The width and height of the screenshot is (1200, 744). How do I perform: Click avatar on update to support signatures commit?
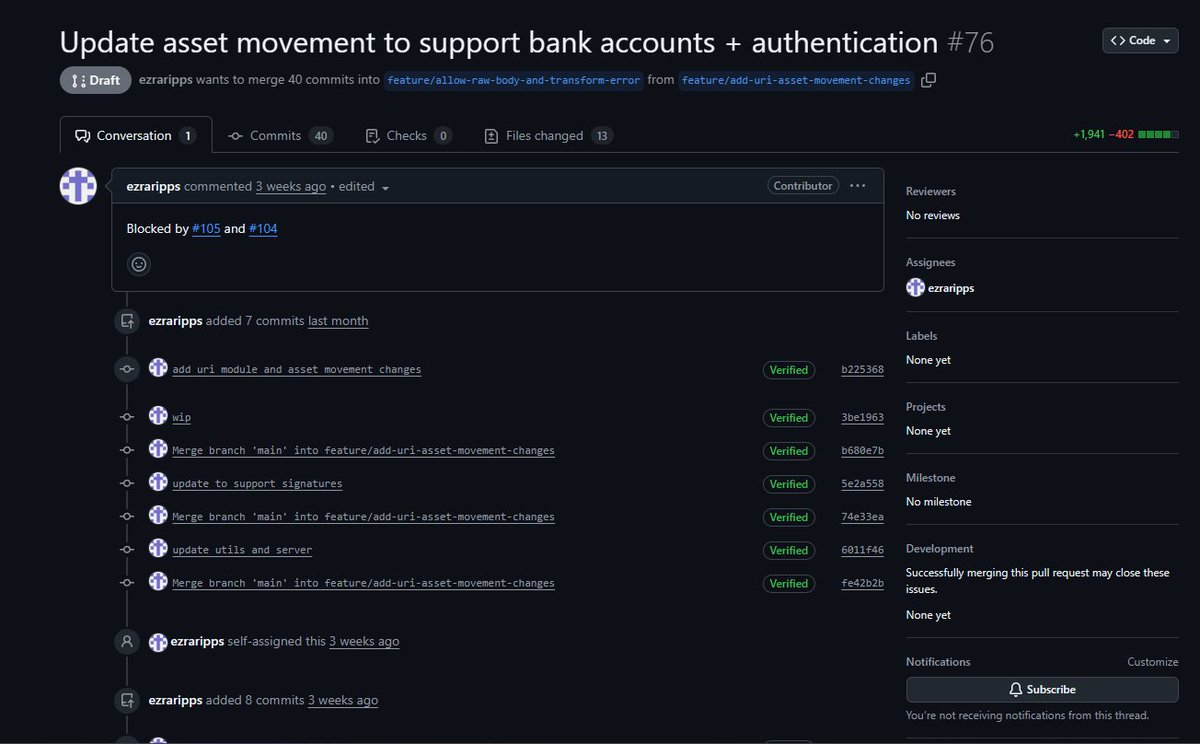point(158,483)
